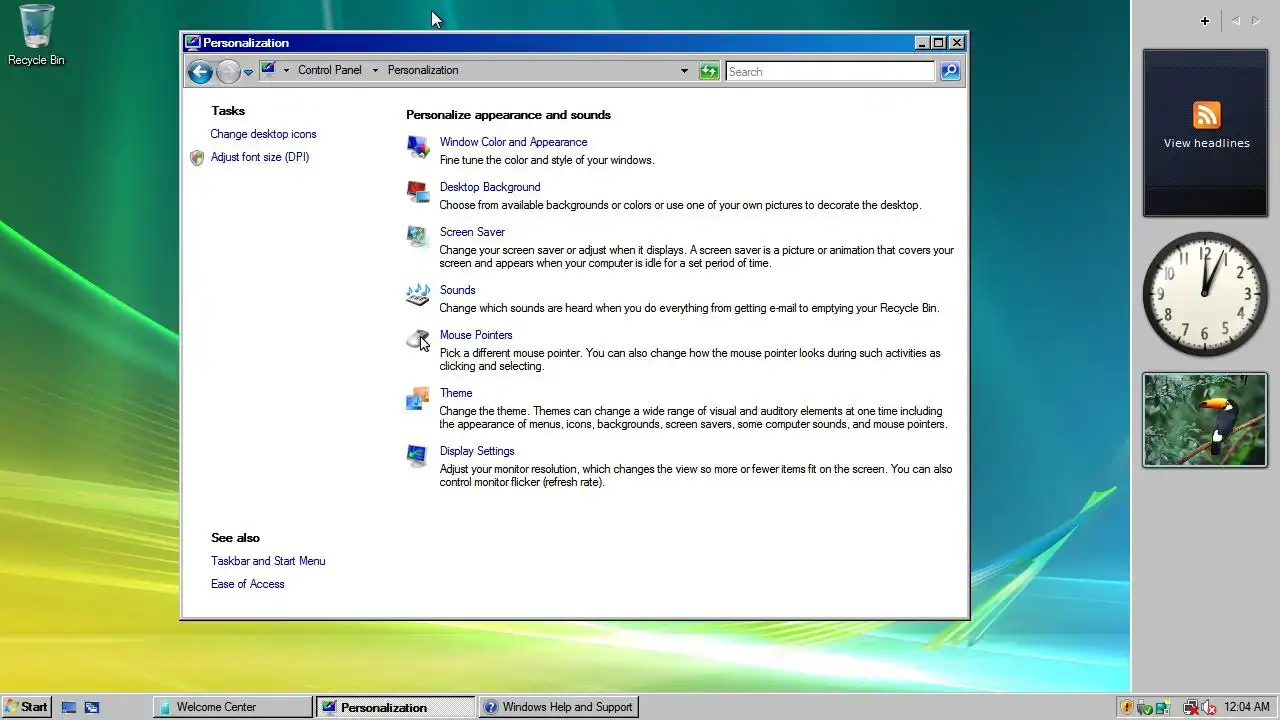
Task: Click the View headlines RSS gadget
Action: (x=1206, y=132)
